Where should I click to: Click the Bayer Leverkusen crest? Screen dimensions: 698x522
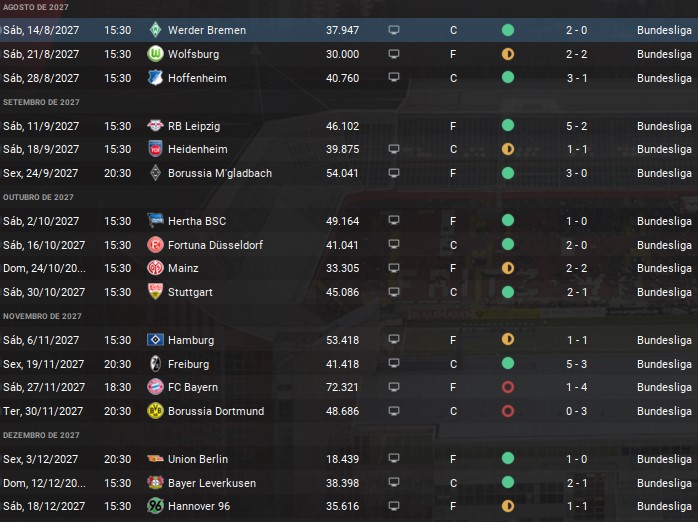pos(155,483)
